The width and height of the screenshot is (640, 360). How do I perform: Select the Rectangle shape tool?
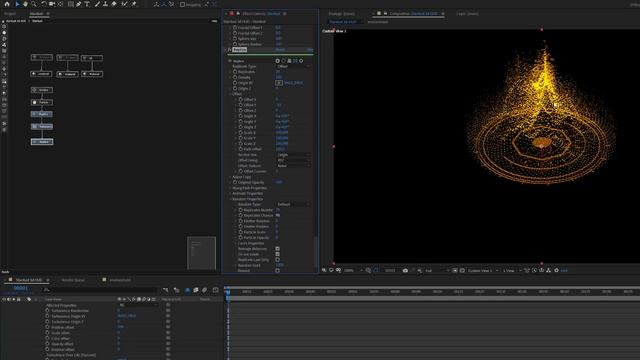[x=71, y=4]
